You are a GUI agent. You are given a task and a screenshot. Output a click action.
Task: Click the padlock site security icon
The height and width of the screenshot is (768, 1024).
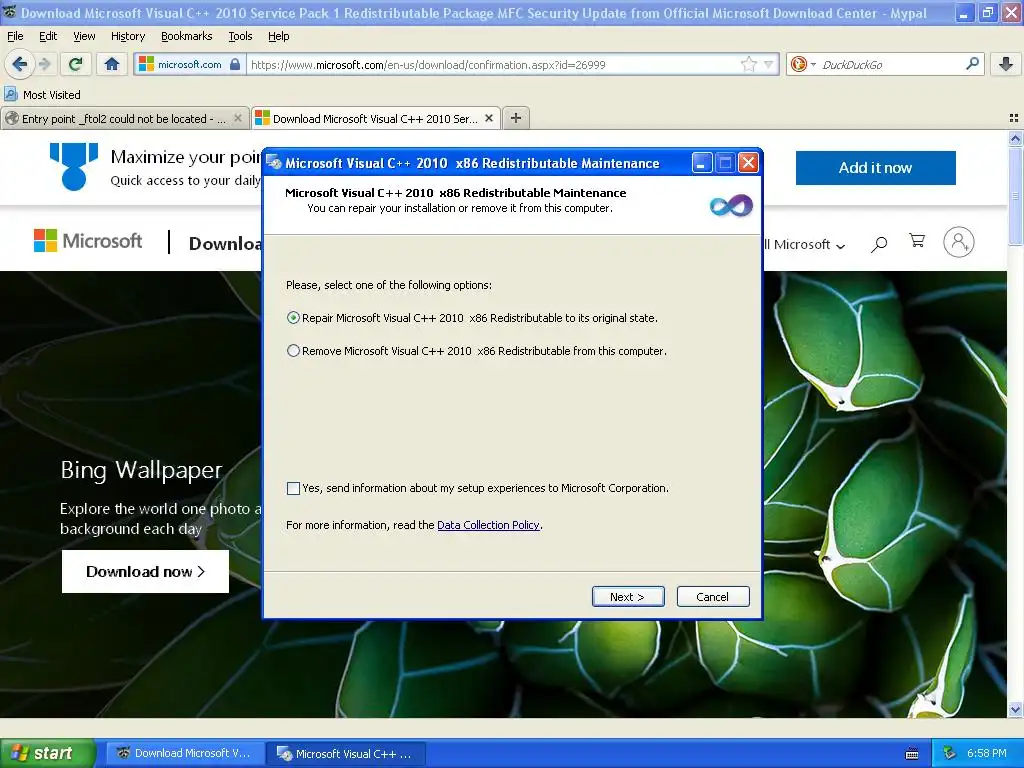pyautogui.click(x=235, y=64)
